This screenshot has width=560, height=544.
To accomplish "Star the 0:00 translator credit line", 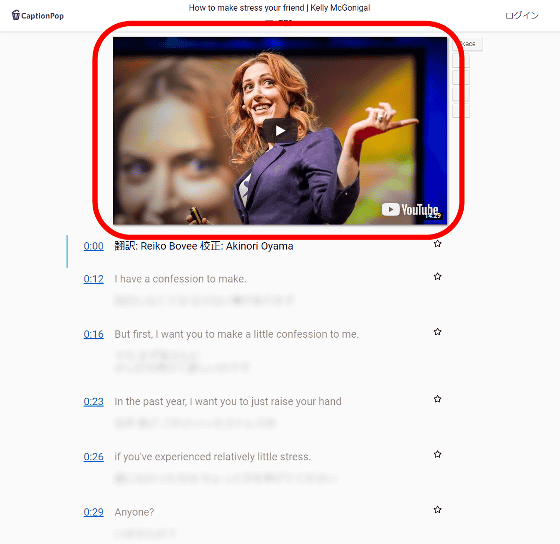I will 438,244.
